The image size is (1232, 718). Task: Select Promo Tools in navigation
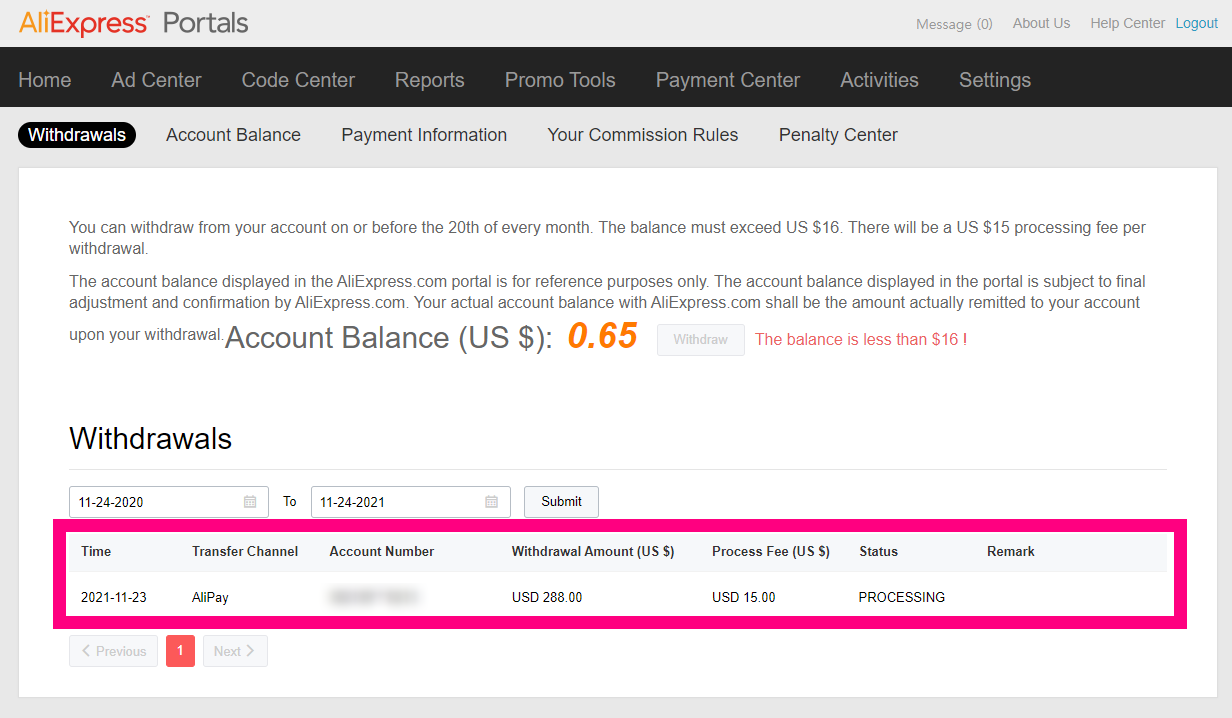tap(560, 80)
